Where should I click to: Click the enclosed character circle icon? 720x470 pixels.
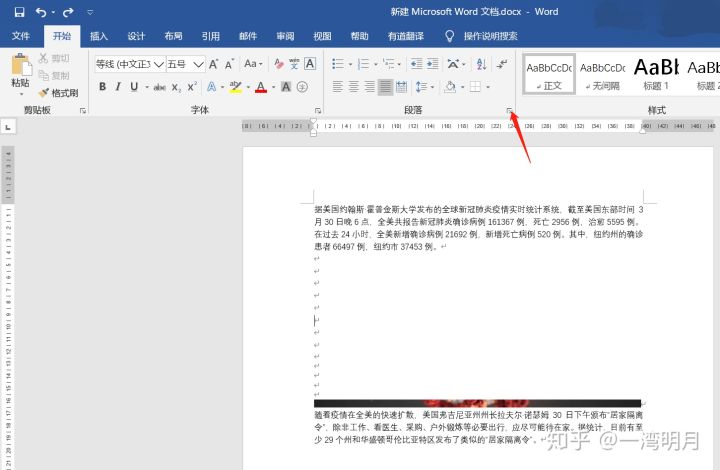pos(302,87)
